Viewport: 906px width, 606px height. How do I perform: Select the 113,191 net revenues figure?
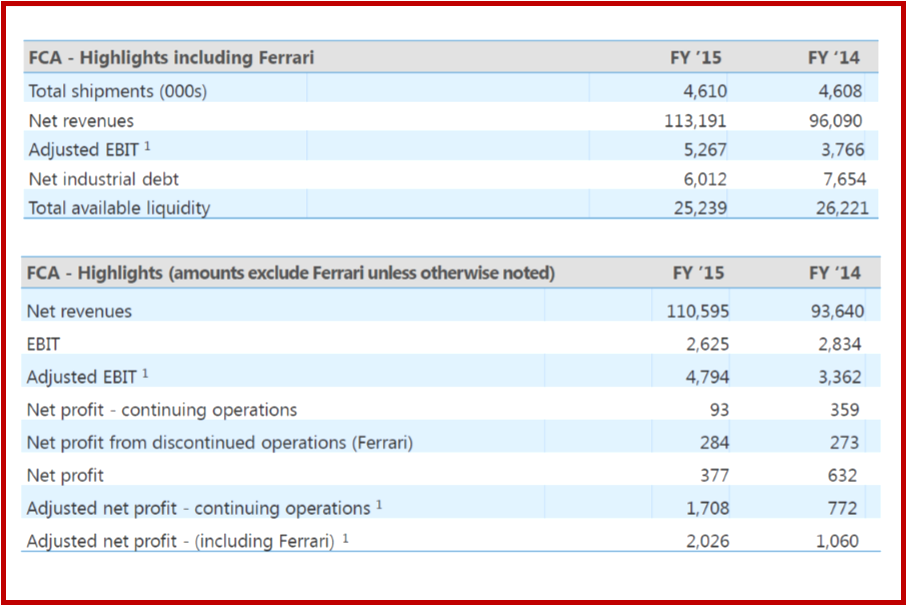tap(695, 121)
